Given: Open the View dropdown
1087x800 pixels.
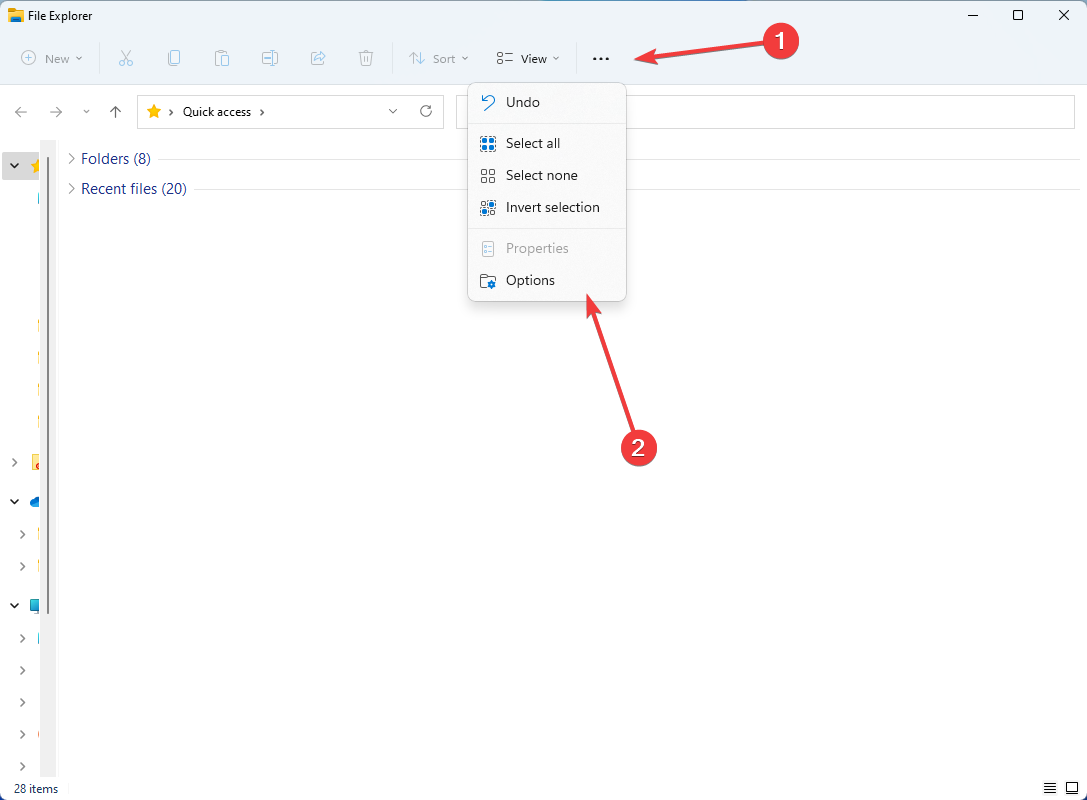Looking at the screenshot, I should [528, 58].
